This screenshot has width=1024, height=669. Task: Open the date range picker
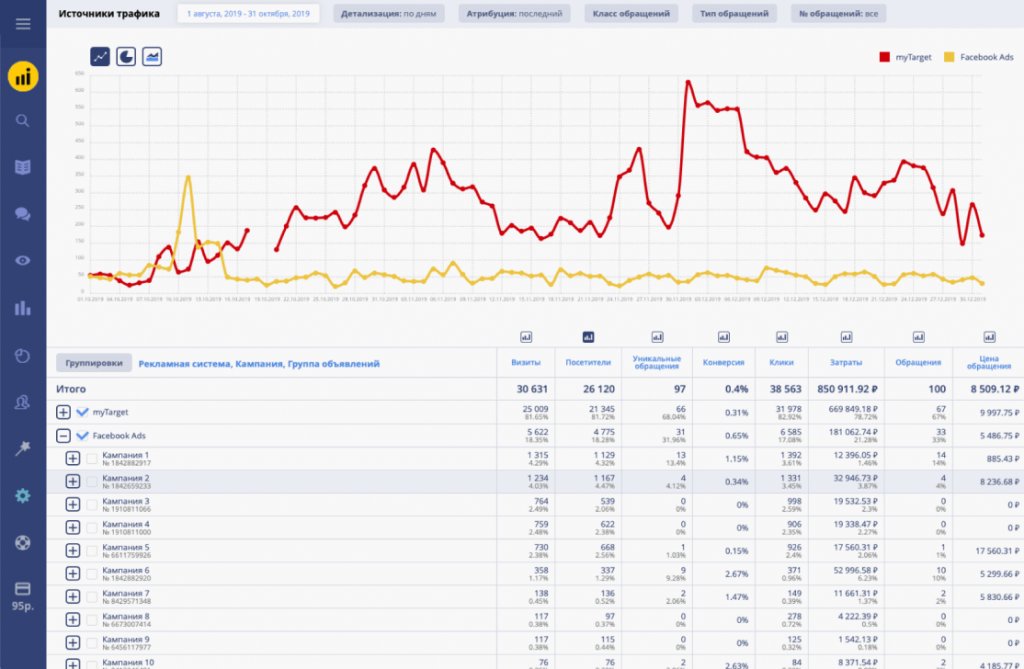click(249, 14)
